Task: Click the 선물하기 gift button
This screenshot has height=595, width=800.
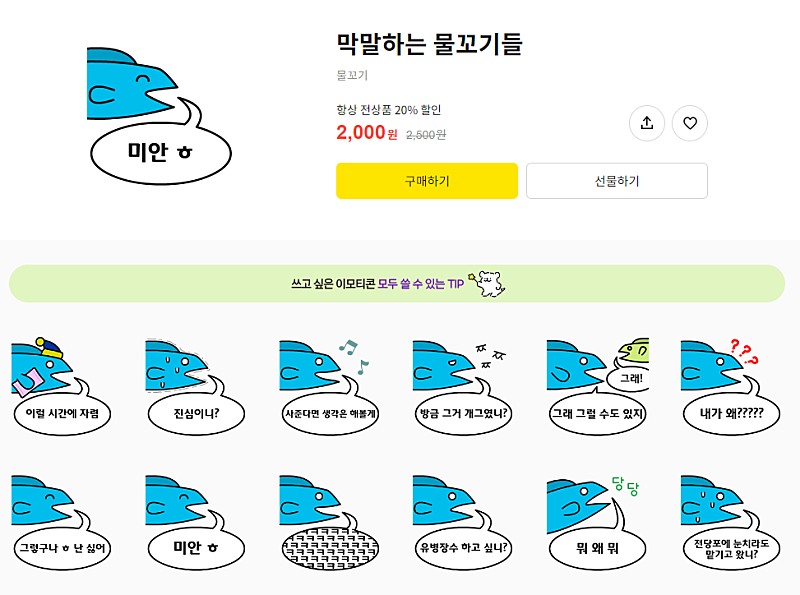Action: pyautogui.click(x=617, y=181)
